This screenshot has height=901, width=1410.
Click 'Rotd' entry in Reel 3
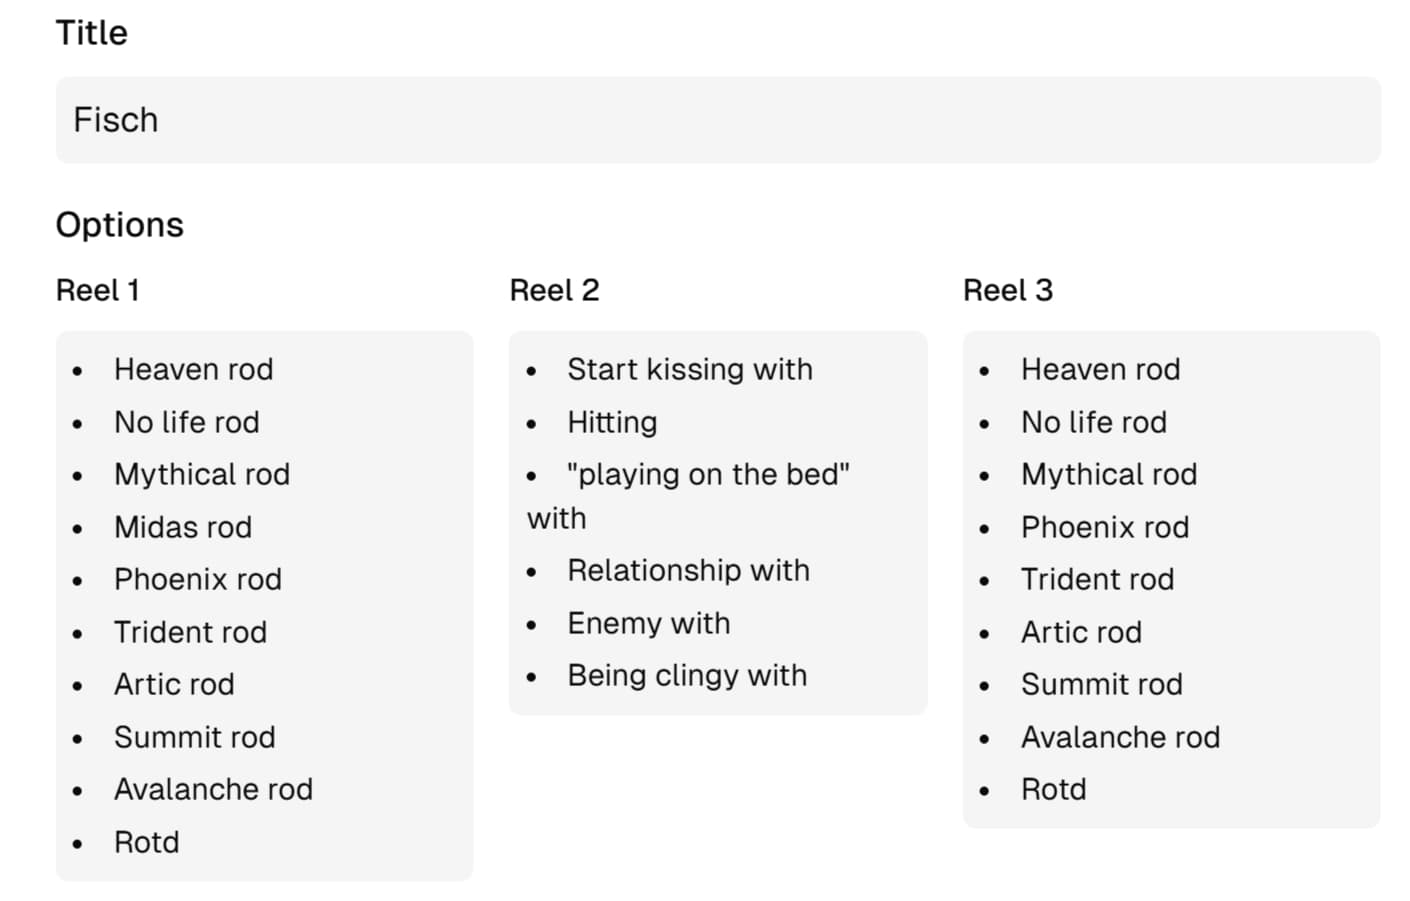[1053, 789]
